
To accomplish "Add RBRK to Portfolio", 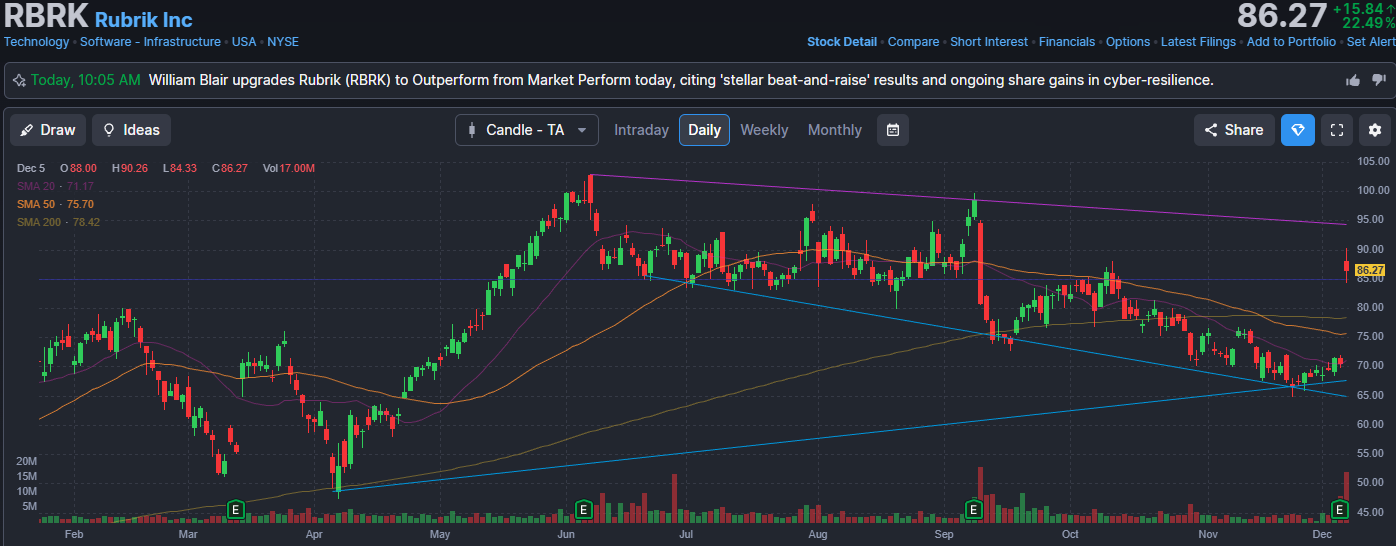I will (1291, 42).
